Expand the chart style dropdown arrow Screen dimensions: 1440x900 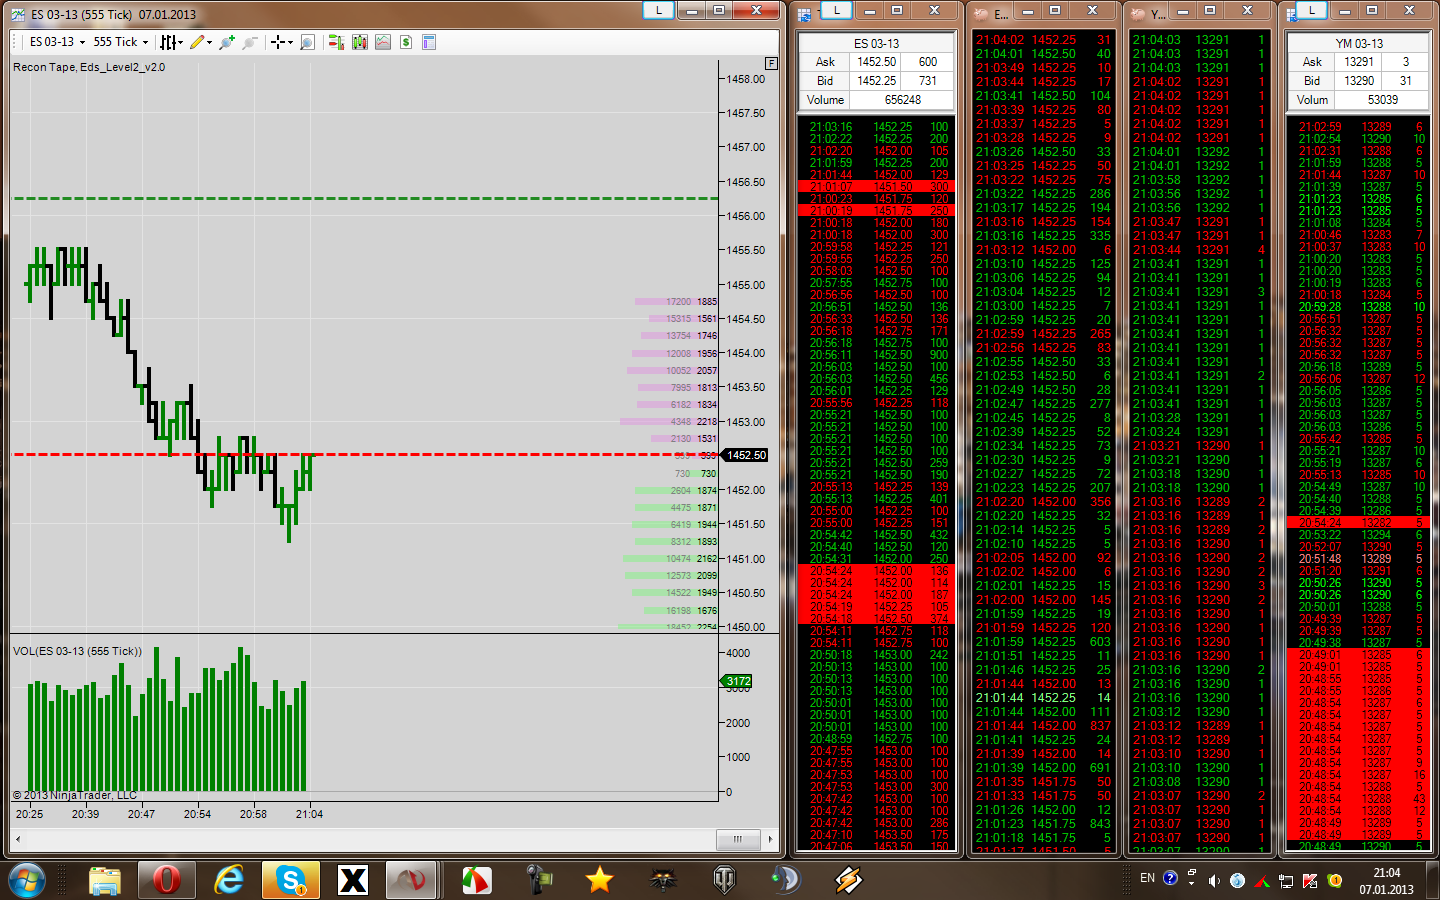point(180,43)
